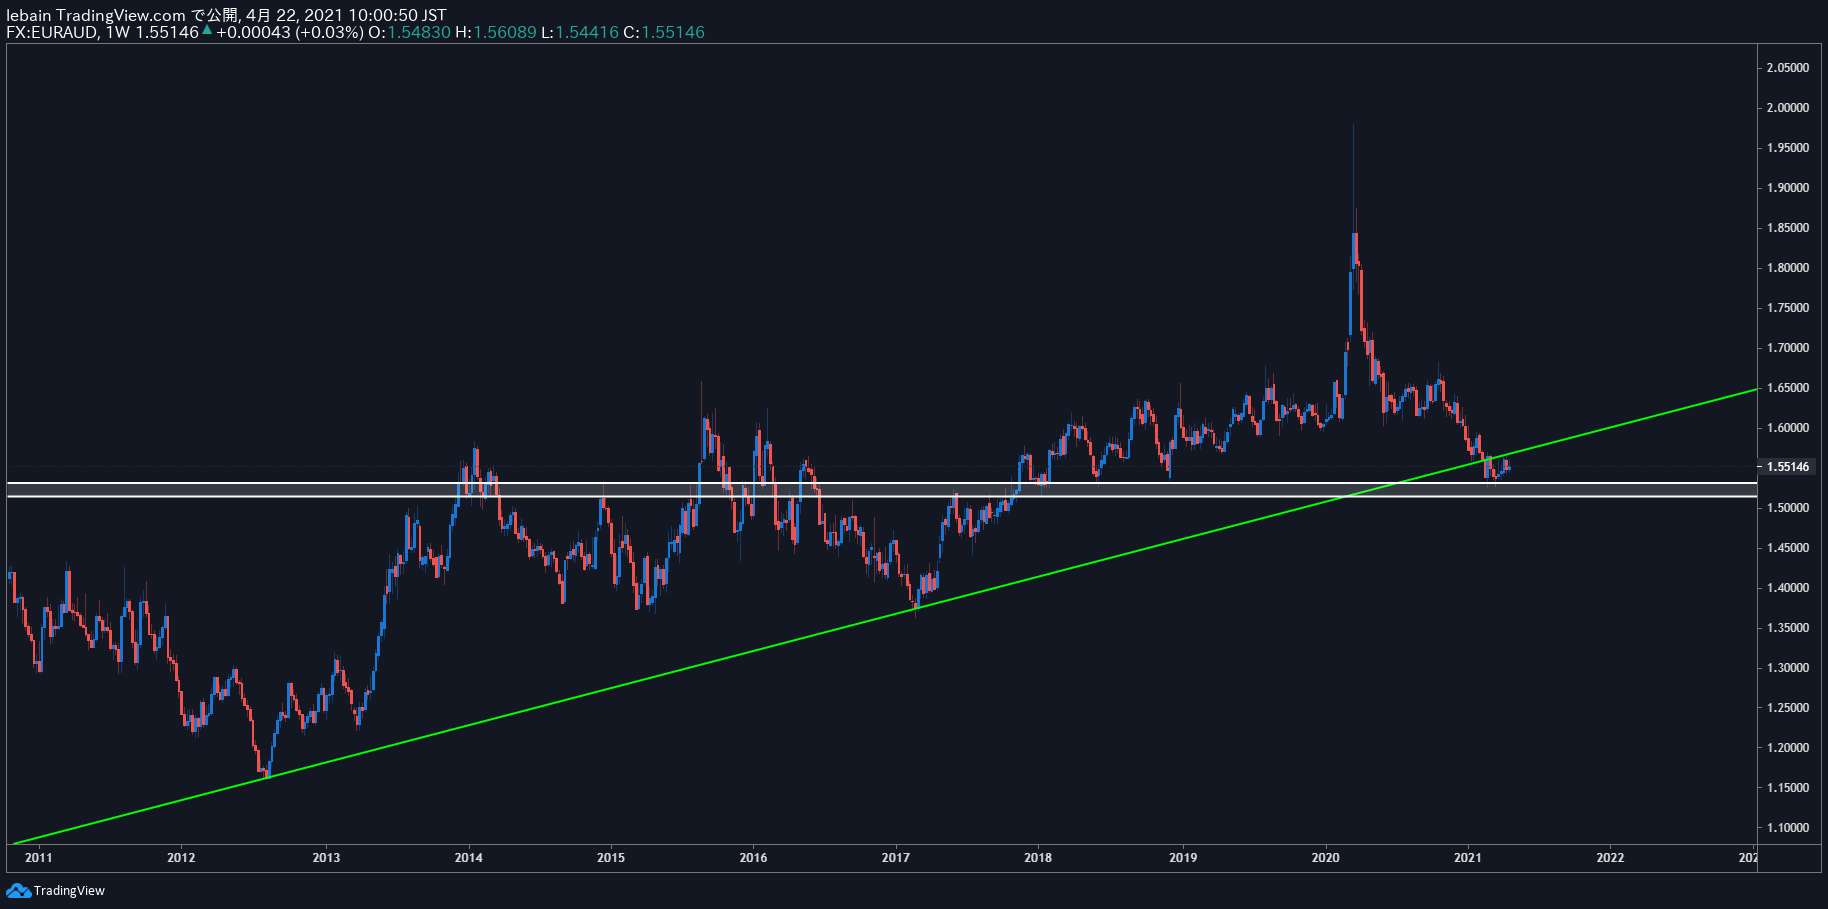1828x909 pixels.
Task: Click the change value +0.00043 (+0.03%)
Action: (290, 32)
